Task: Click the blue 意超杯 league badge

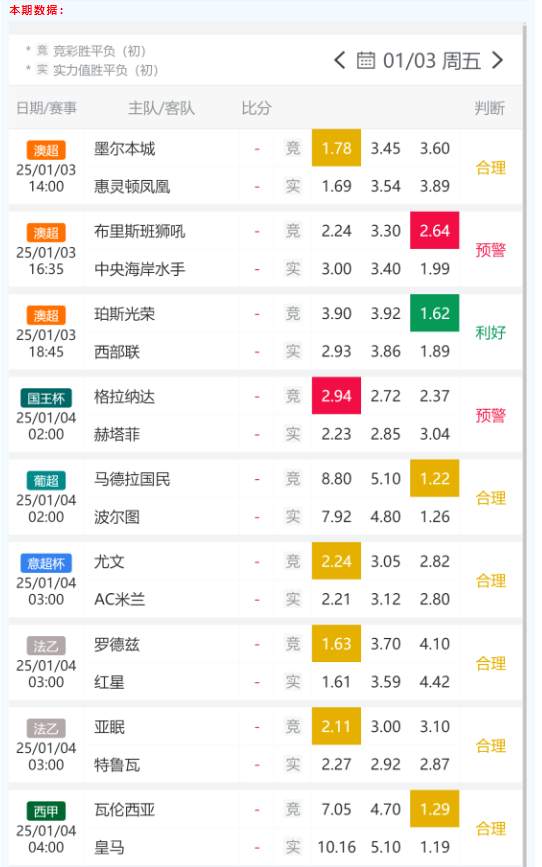Action: (x=46, y=563)
